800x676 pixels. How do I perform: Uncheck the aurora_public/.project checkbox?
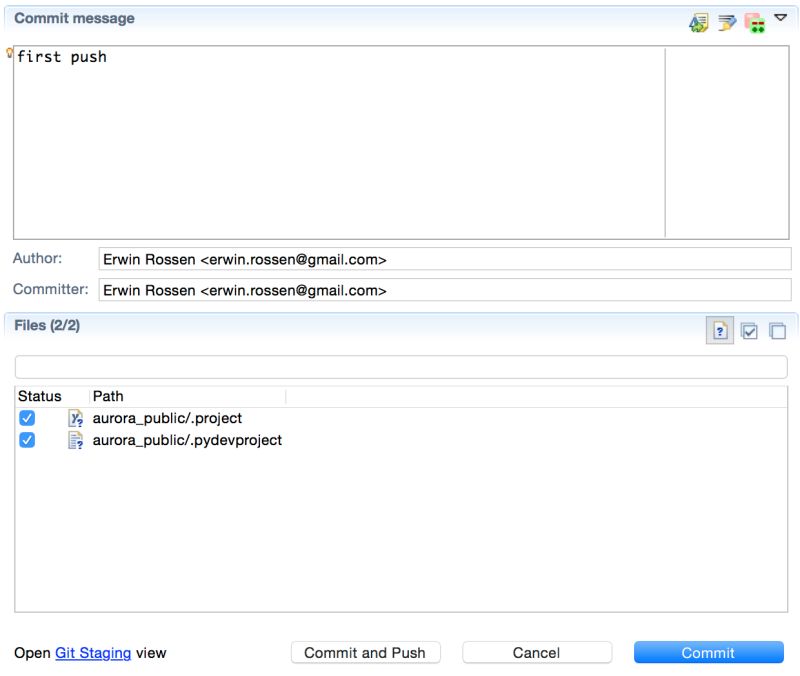click(x=26, y=417)
